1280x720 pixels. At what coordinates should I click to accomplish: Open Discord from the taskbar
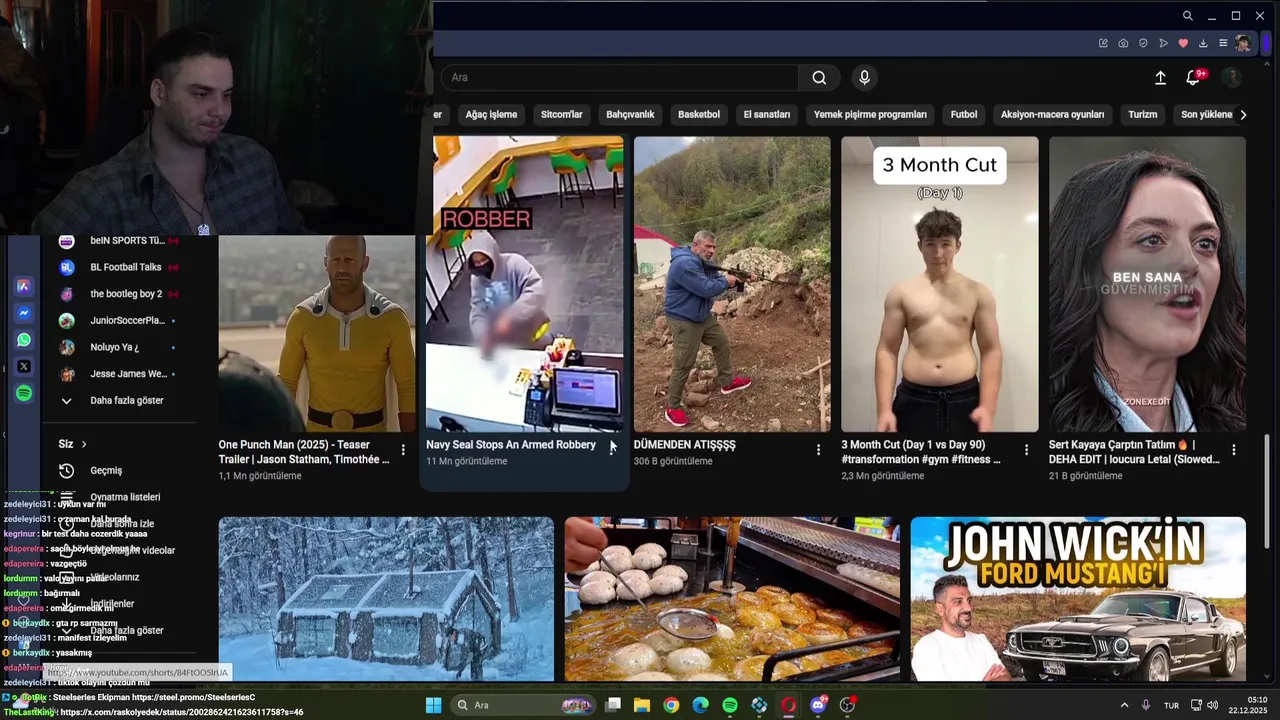pos(818,705)
